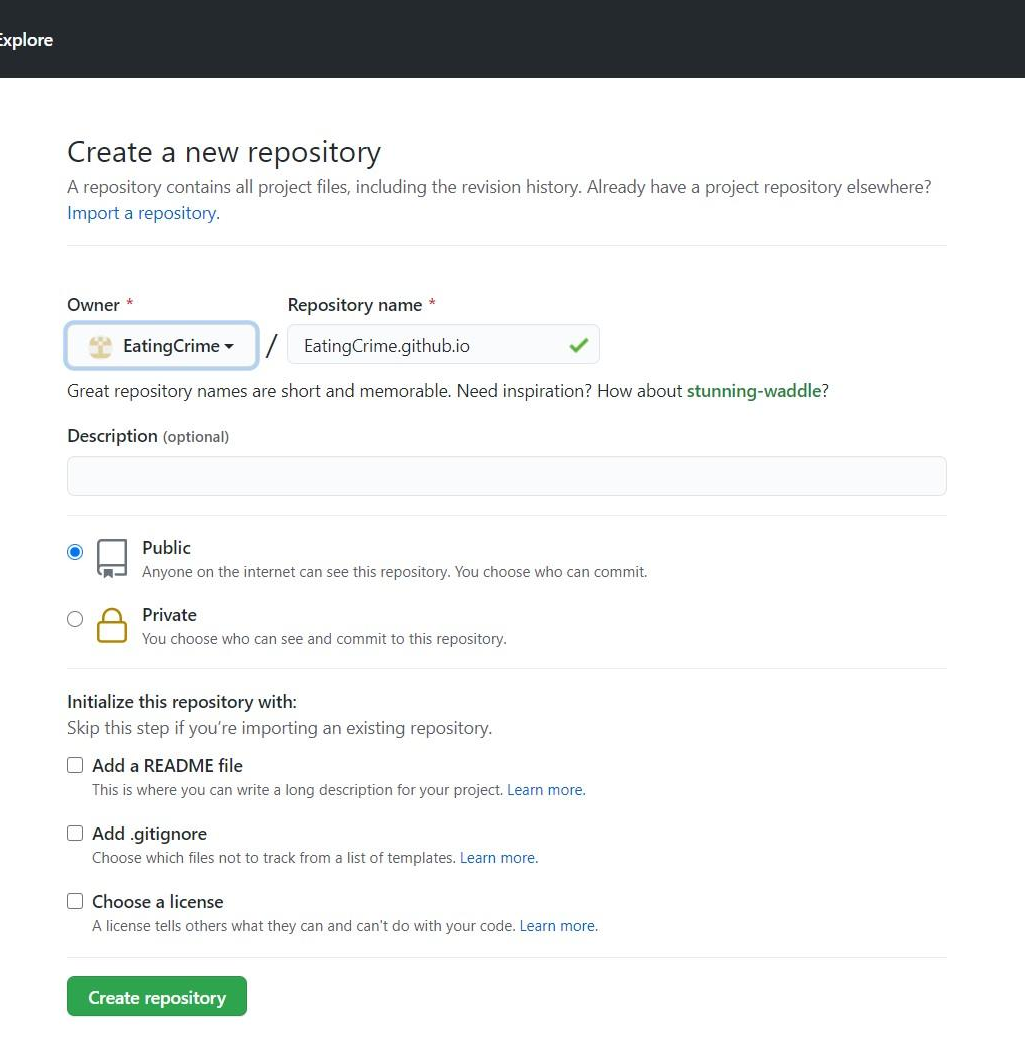1025x1046 pixels.
Task: Click into the Description text field
Action: pyautogui.click(x=506, y=476)
